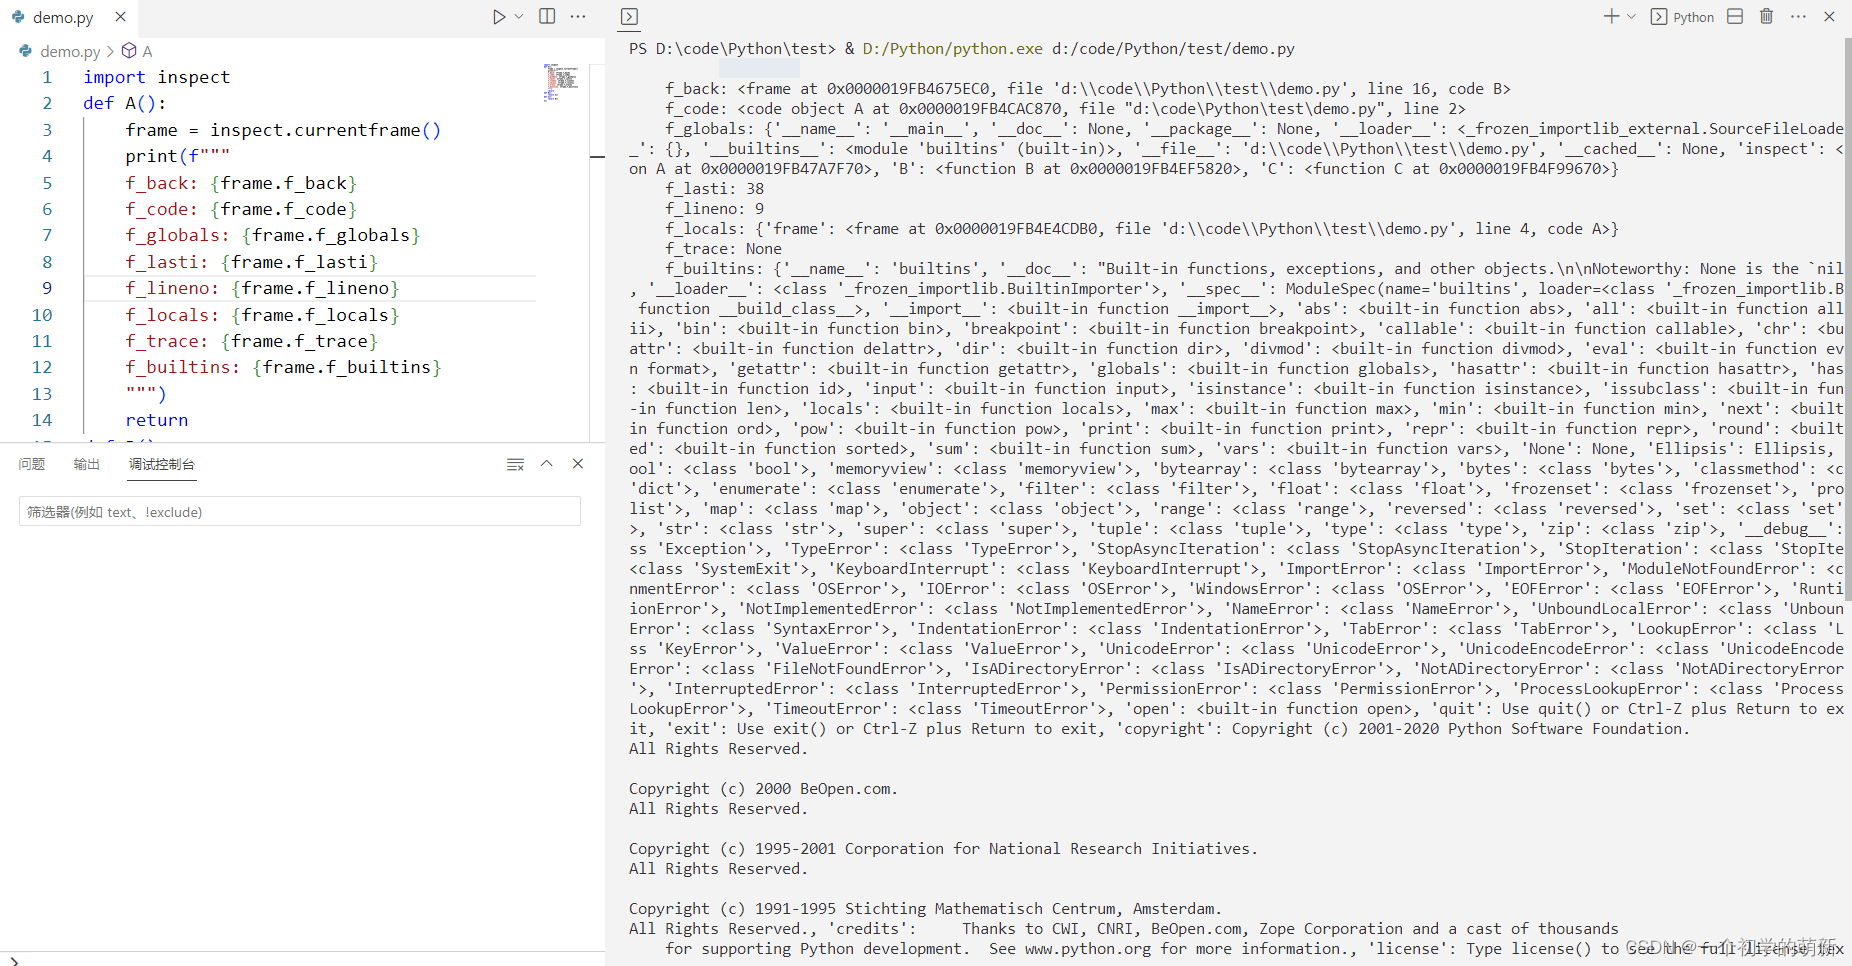Viewport: 1852px width, 966px height.
Task: Close the terminal panel
Action: coord(1829,17)
